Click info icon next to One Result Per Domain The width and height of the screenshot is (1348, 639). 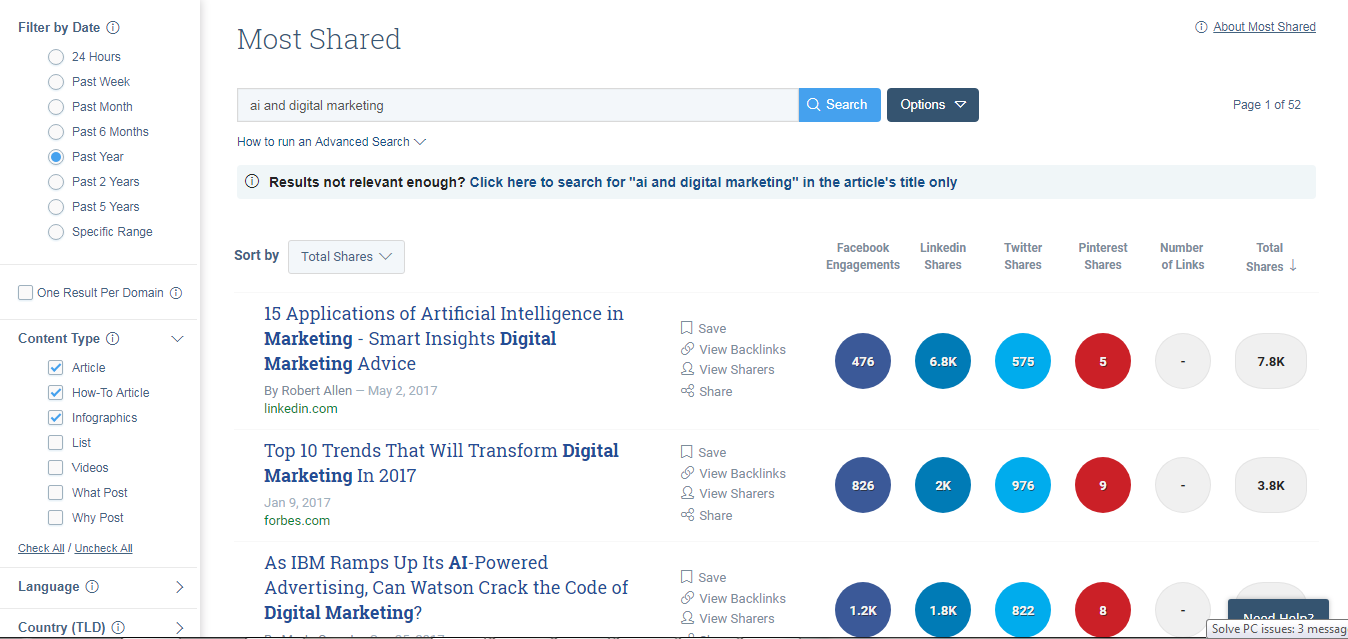[x=176, y=293]
